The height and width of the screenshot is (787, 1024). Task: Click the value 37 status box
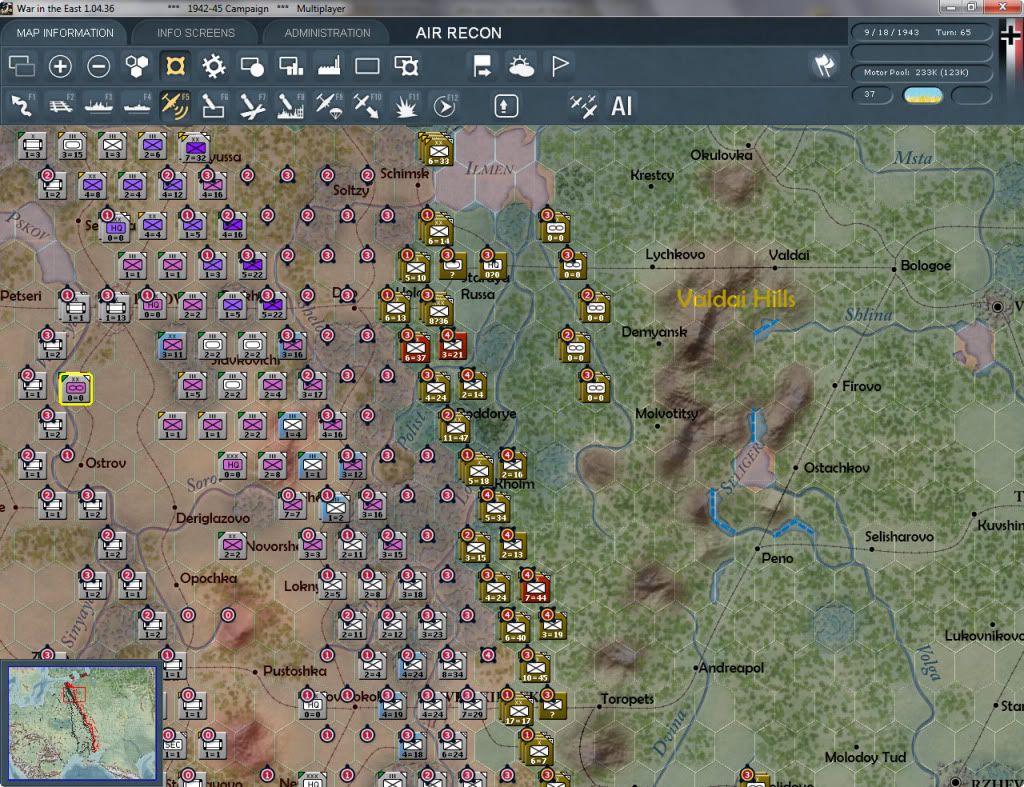coord(872,95)
